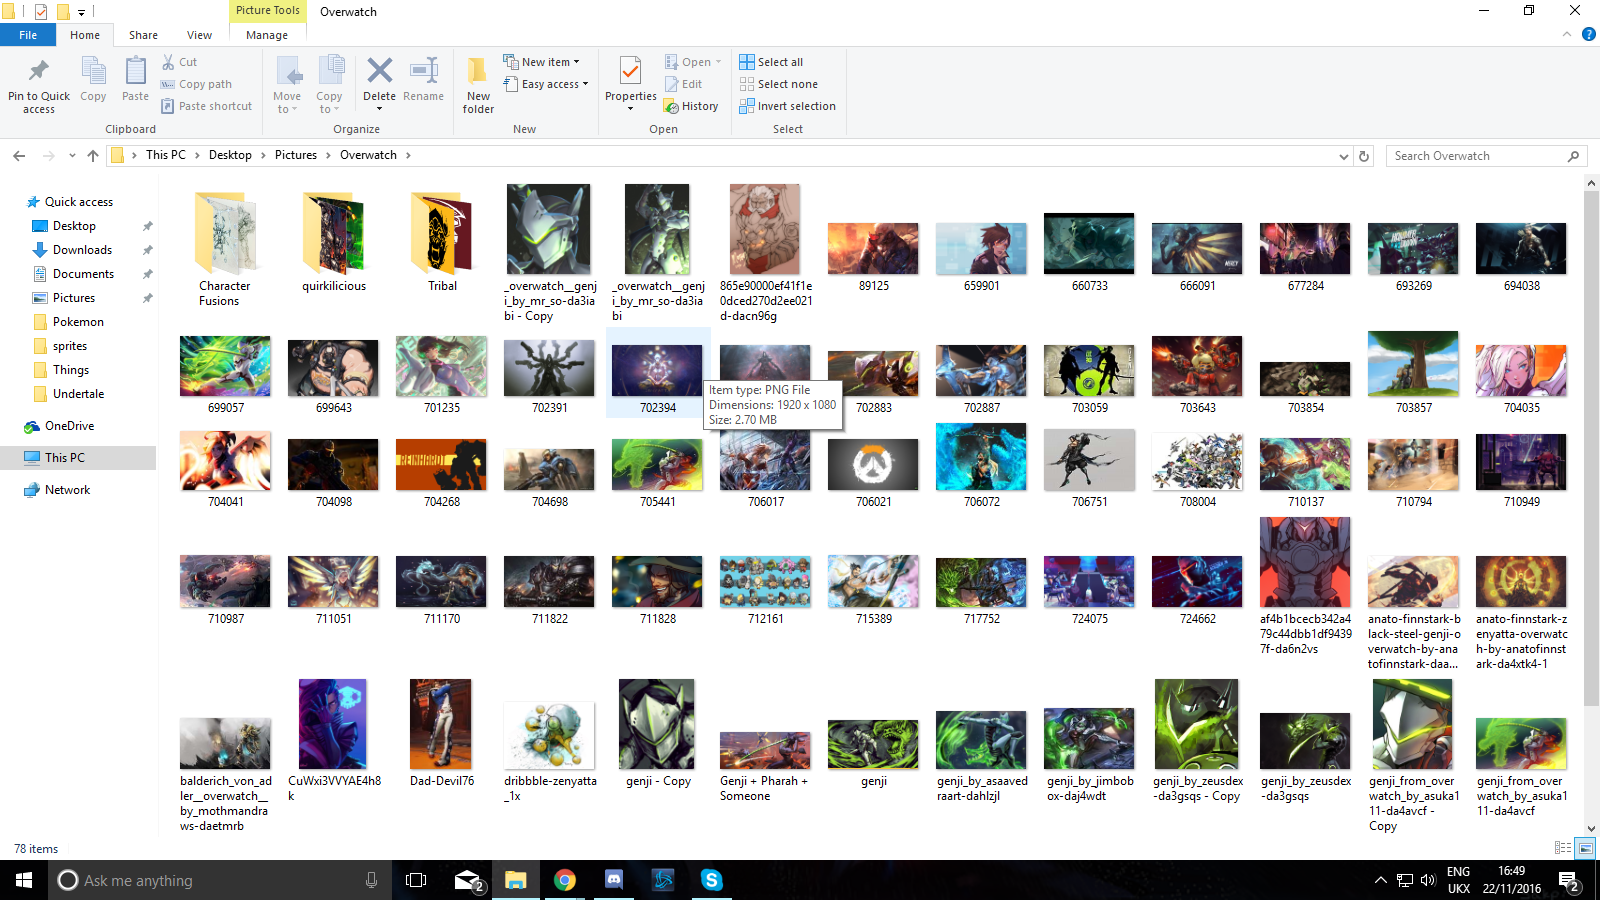Image resolution: width=1600 pixels, height=900 pixels.
Task: Show hidden system tray icons
Action: (1380, 881)
